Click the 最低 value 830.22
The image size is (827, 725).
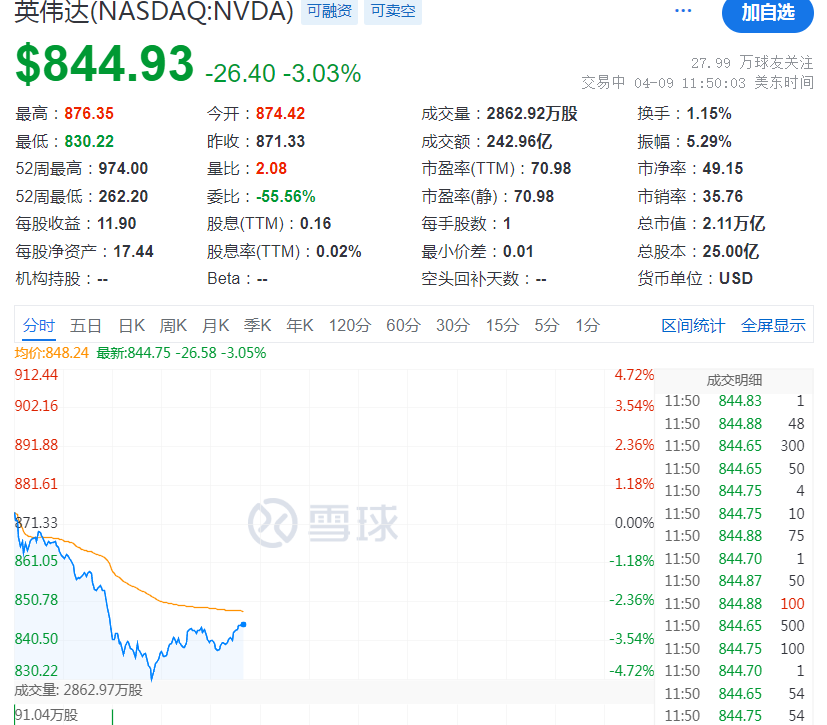(x=89, y=141)
